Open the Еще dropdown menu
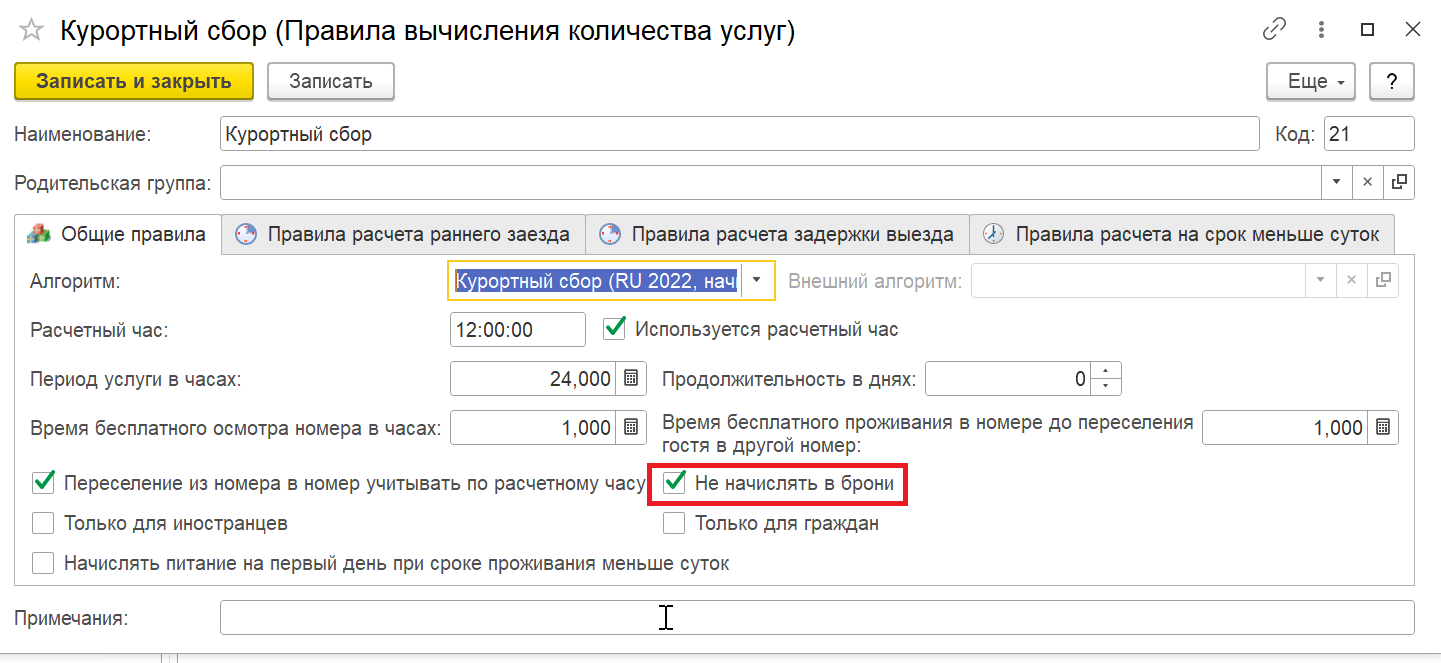Image resolution: width=1441 pixels, height=663 pixels. [1311, 82]
